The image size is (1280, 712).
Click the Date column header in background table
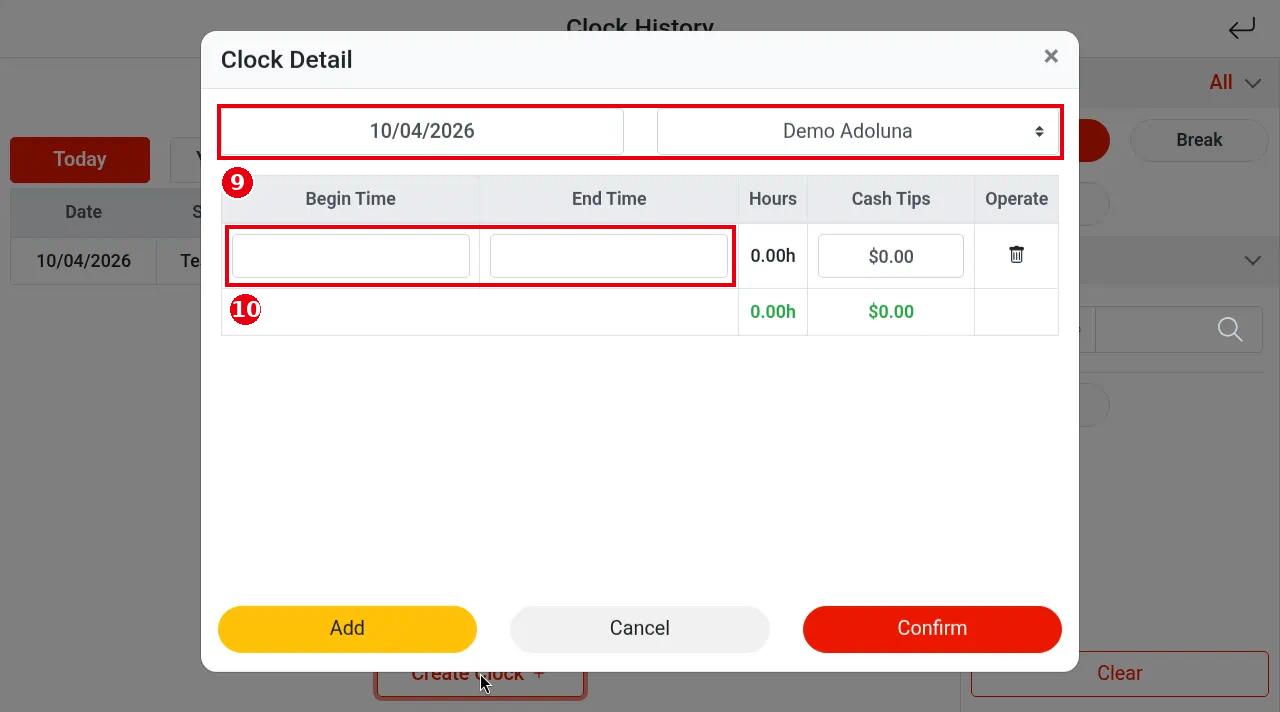click(x=84, y=212)
